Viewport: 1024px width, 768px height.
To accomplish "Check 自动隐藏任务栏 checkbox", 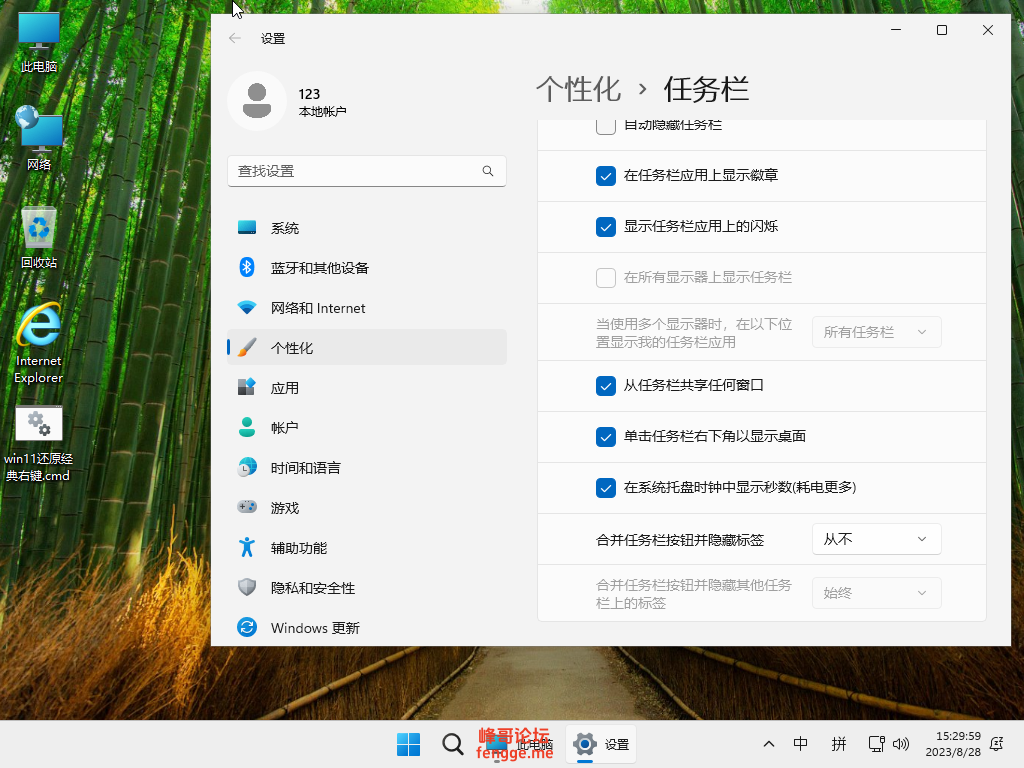I will (x=605, y=125).
